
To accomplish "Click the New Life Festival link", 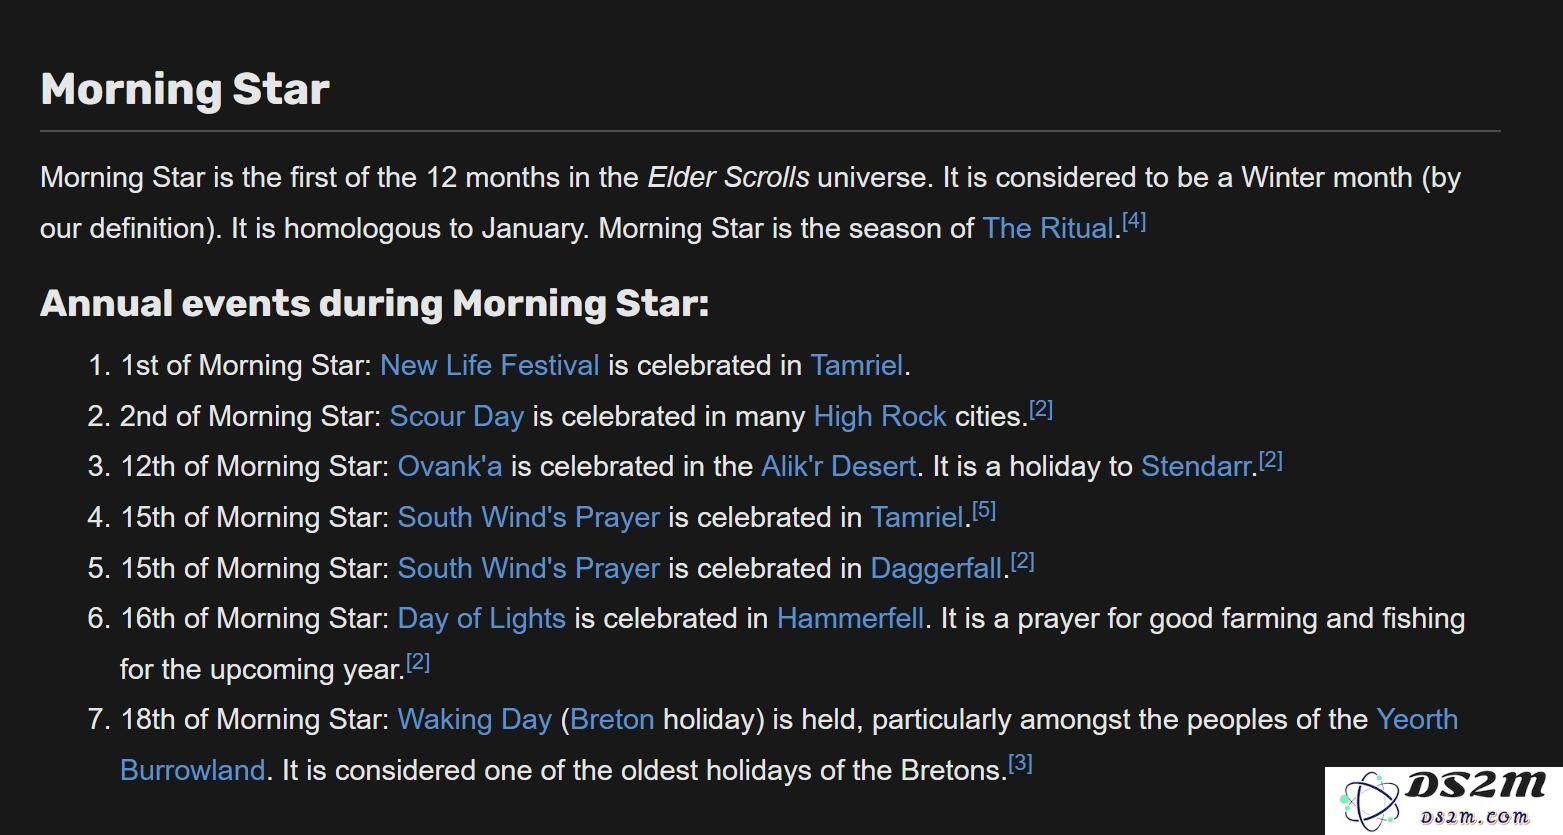I will [x=490, y=365].
